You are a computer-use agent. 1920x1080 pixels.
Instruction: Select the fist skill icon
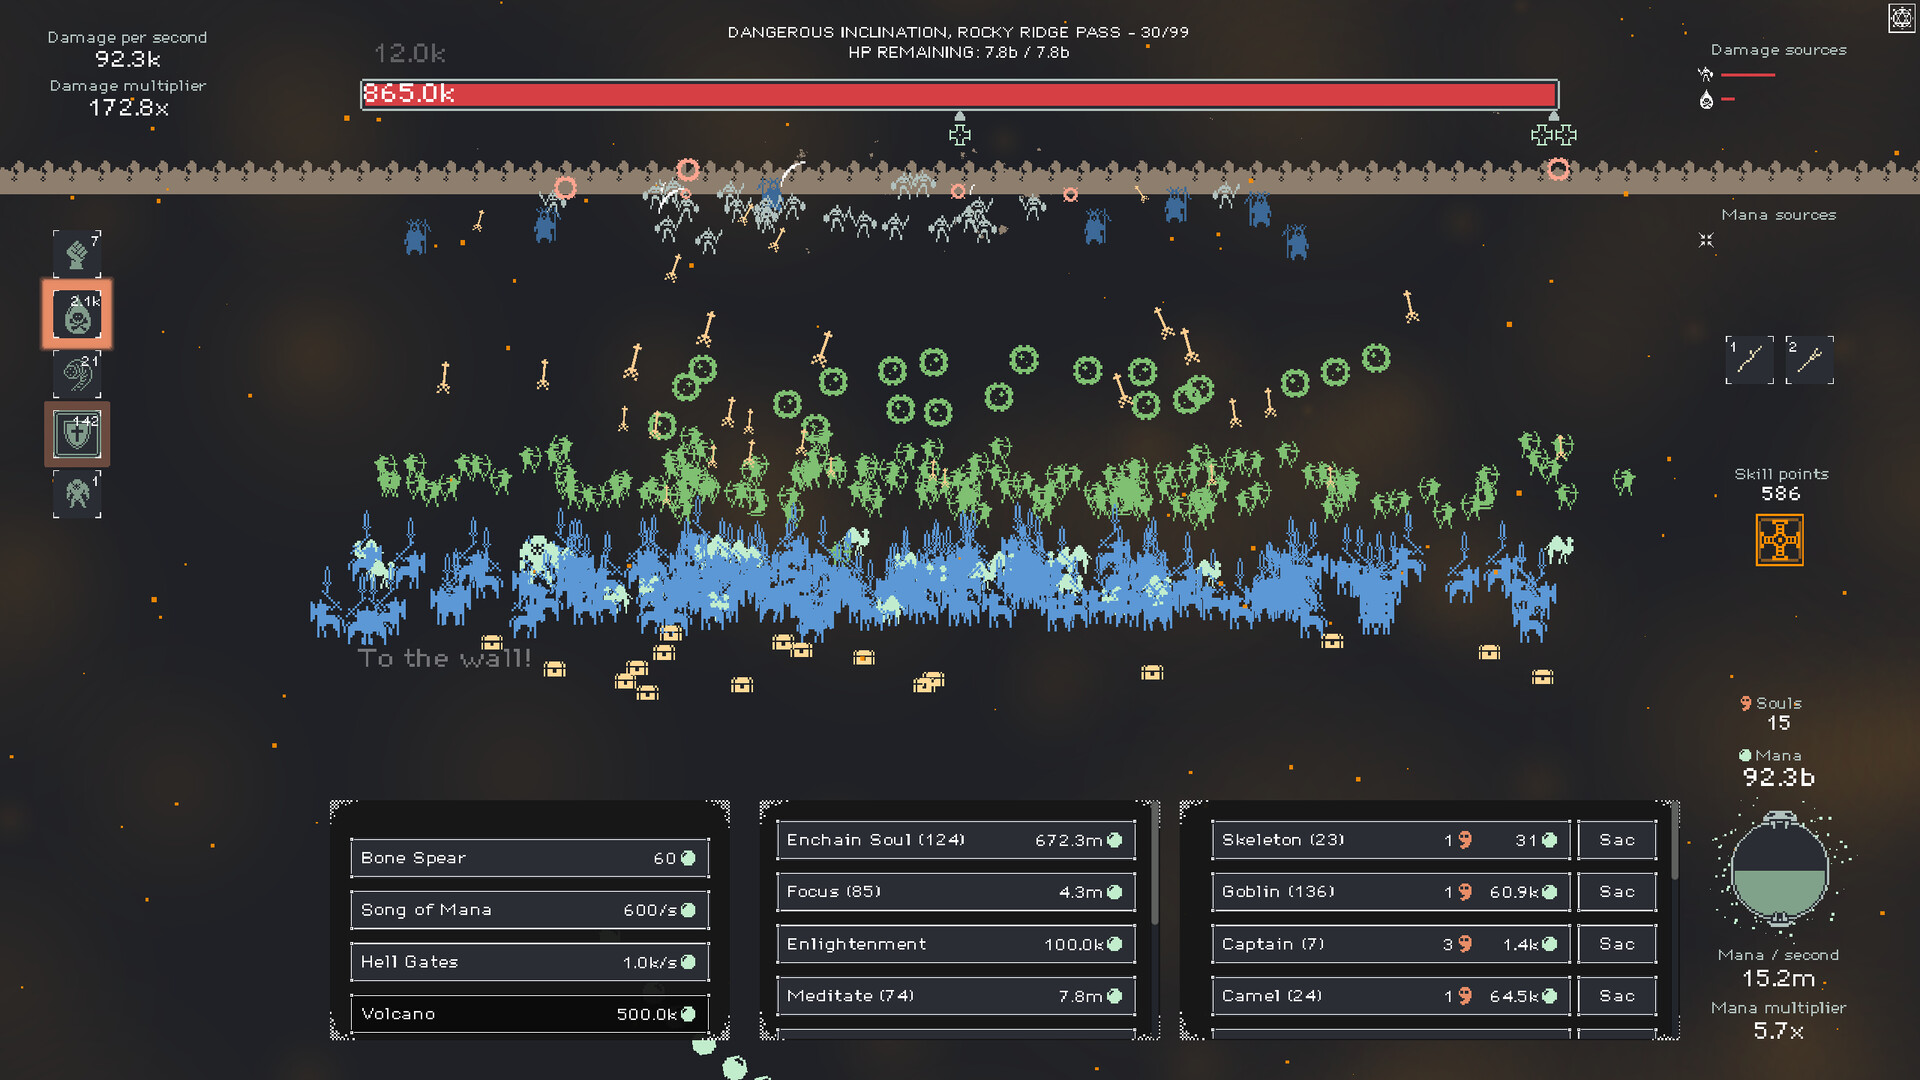pos(77,253)
